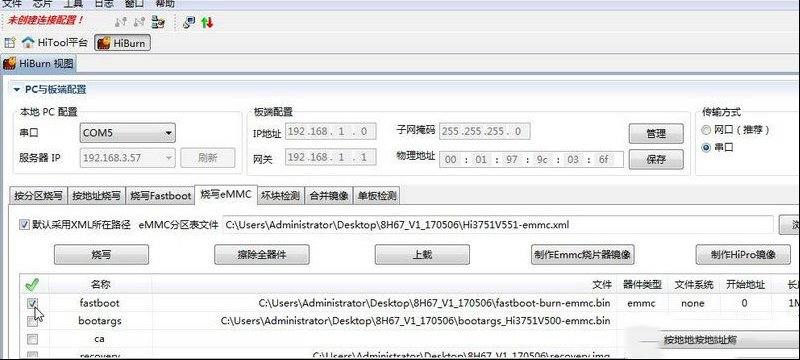Viewport: 800px width, 360px height.
Task: Open the COM5 serial port dropdown
Action: [128, 133]
